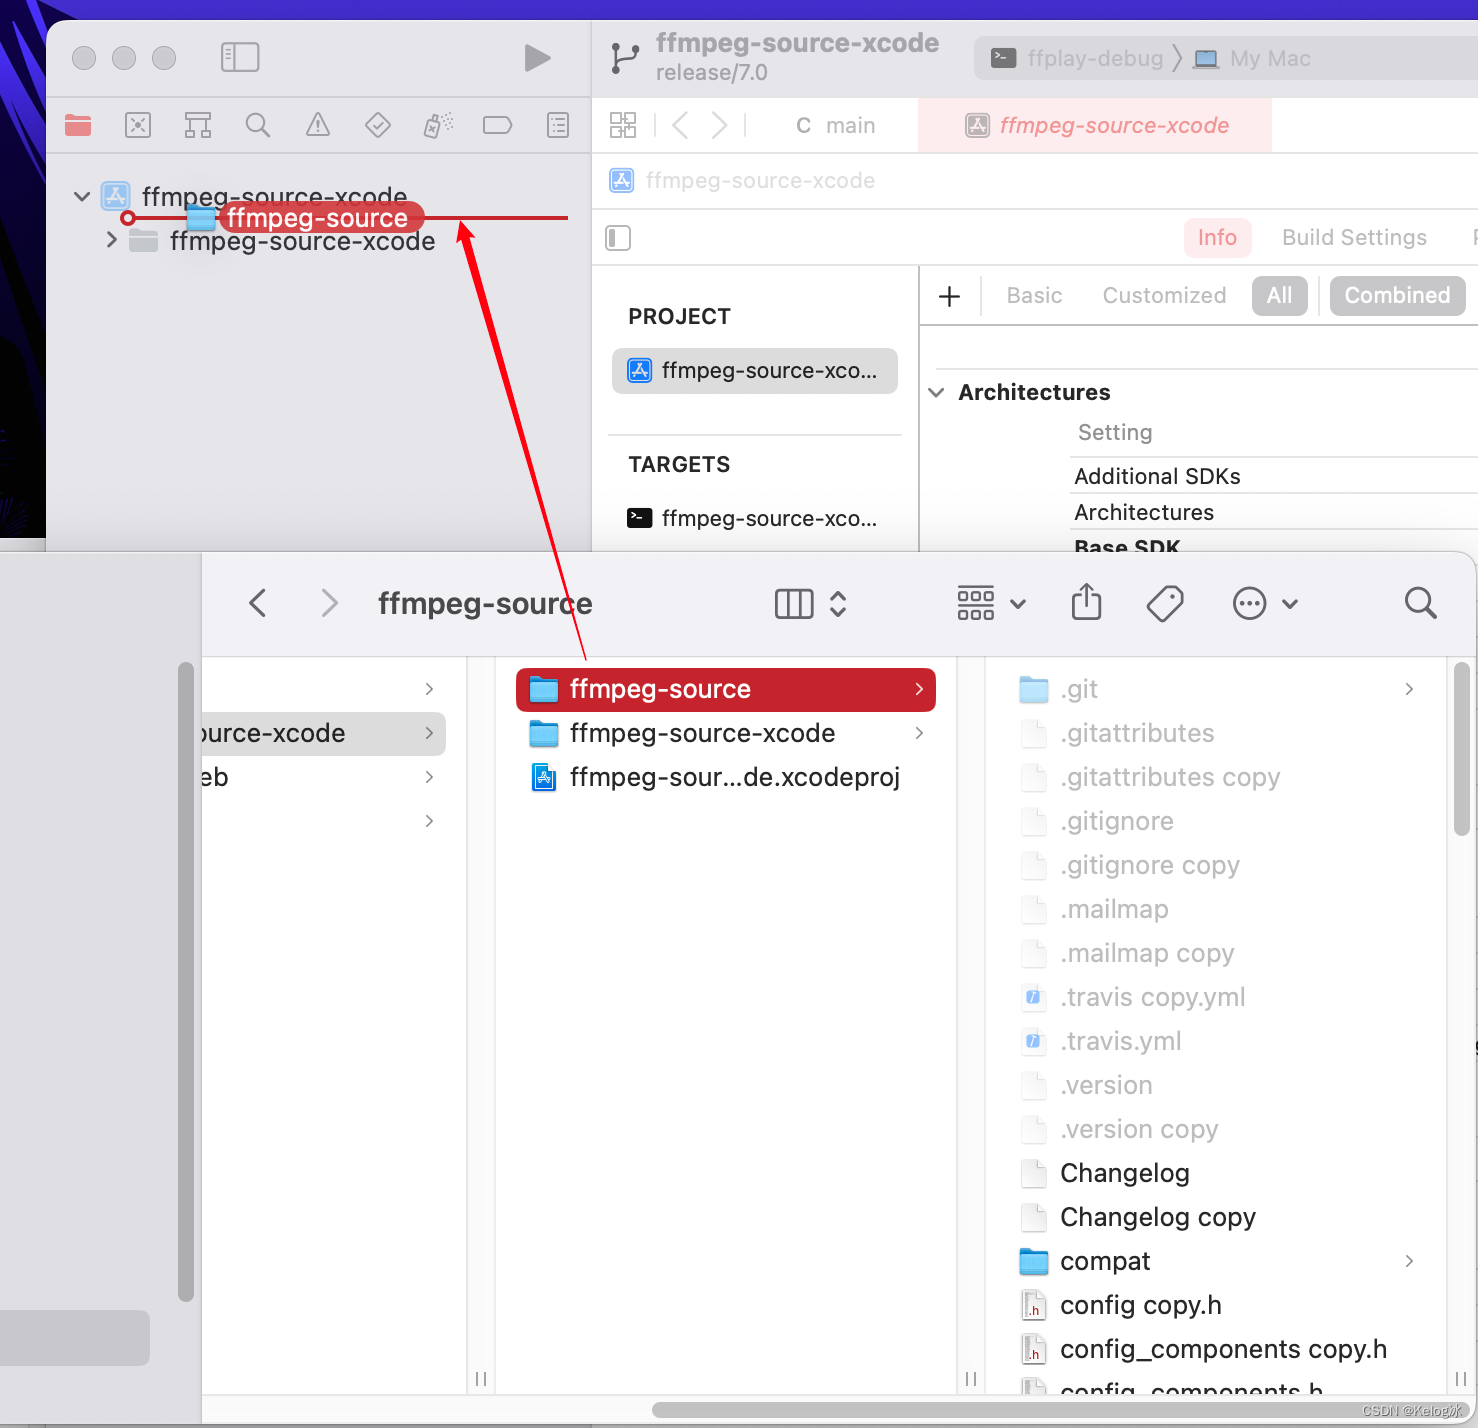
Task: Select the ffmpeg-sour...de.xcodeproj file
Action: (x=726, y=777)
